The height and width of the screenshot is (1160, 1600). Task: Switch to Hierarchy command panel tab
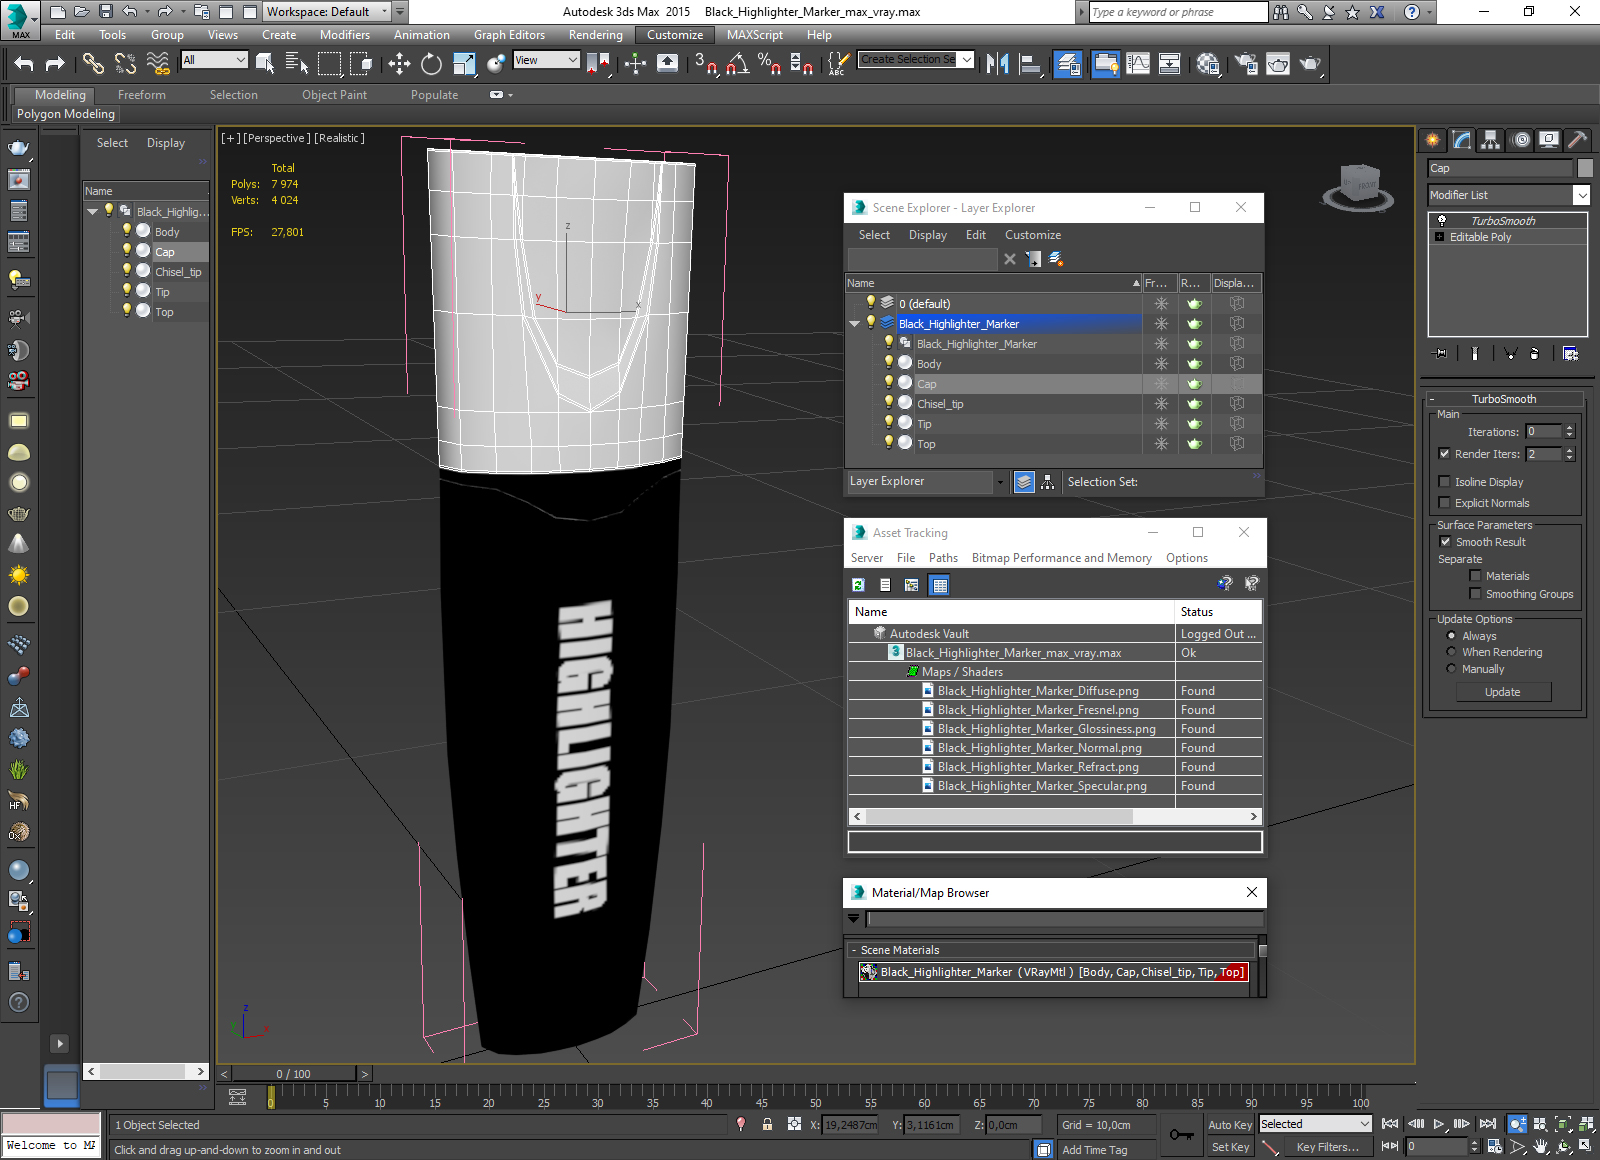[x=1491, y=140]
